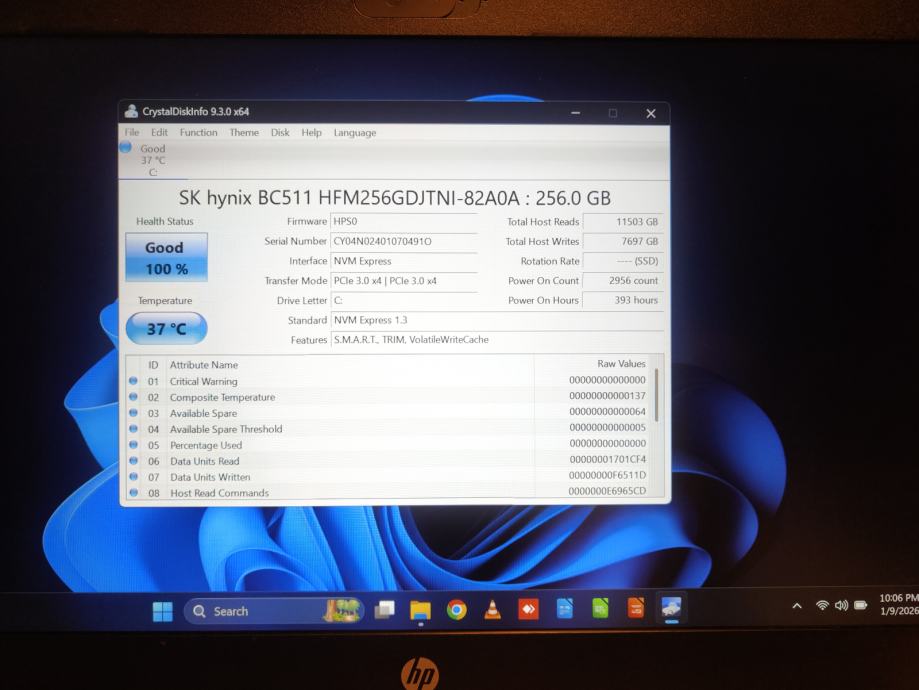Click the Features field with S.M.A.R.T., TRIM

pyautogui.click(x=497, y=340)
